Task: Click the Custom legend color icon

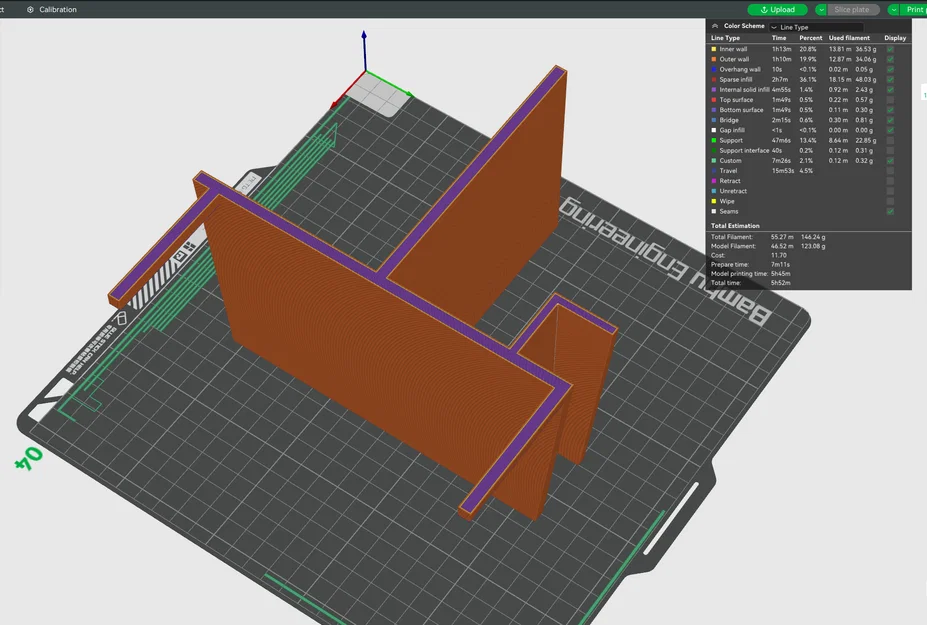Action: point(714,161)
